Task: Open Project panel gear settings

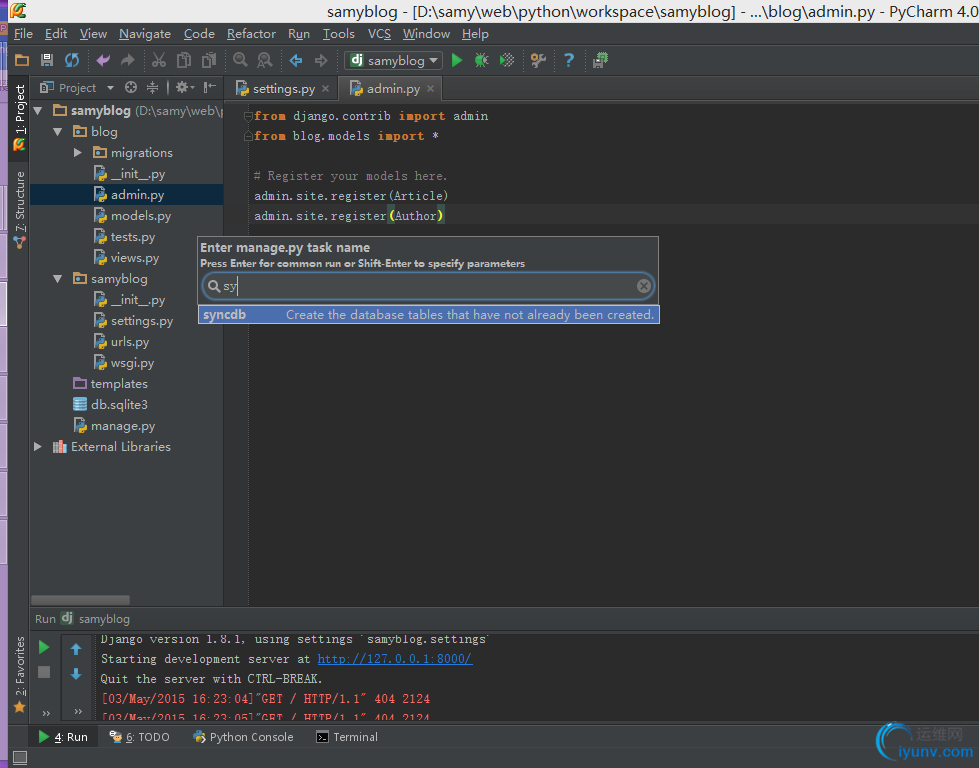Action: click(184, 87)
